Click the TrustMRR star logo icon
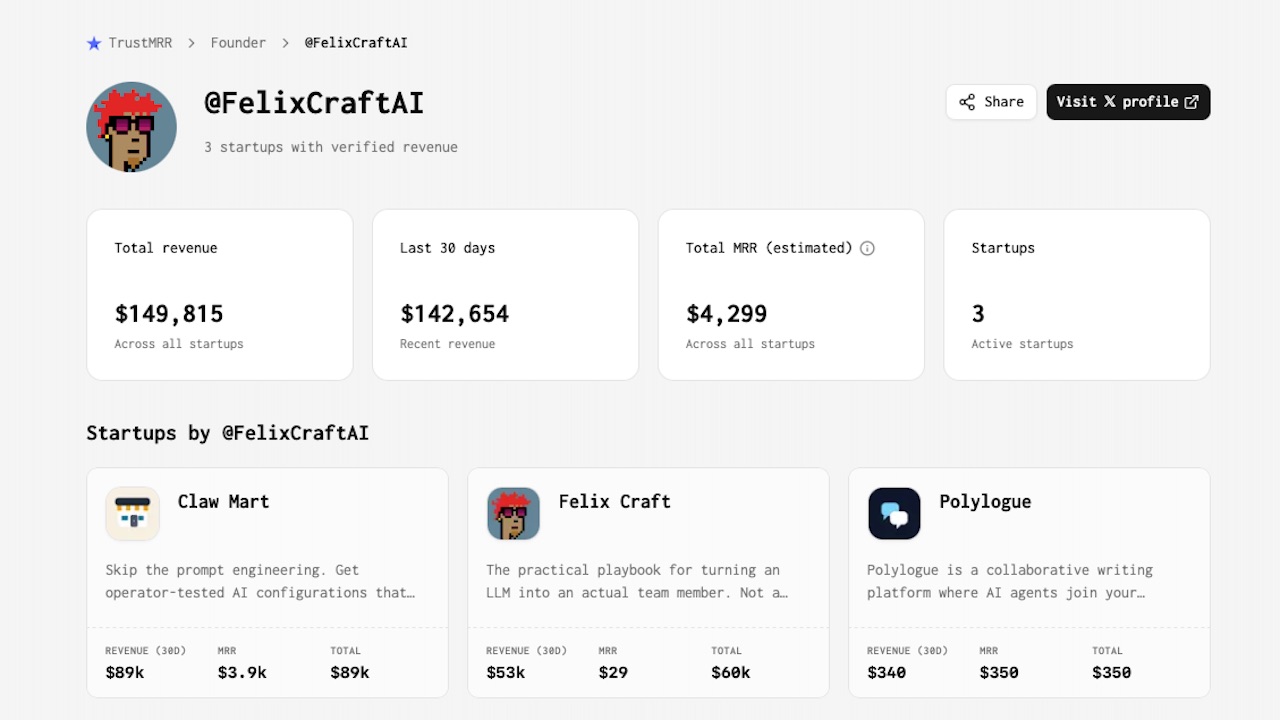Viewport: 1280px width, 720px height. click(94, 42)
